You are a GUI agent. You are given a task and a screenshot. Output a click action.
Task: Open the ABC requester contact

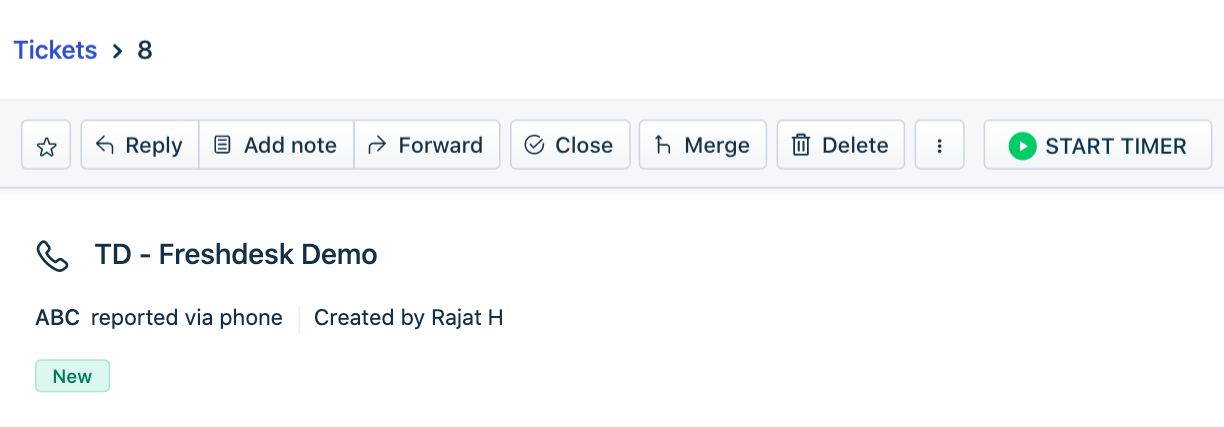[57, 318]
